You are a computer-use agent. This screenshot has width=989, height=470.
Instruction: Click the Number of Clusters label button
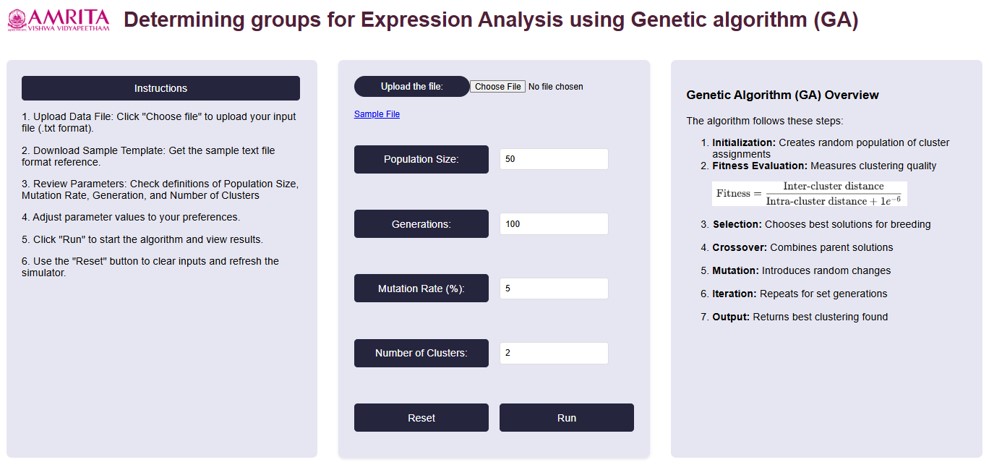pyautogui.click(x=421, y=353)
